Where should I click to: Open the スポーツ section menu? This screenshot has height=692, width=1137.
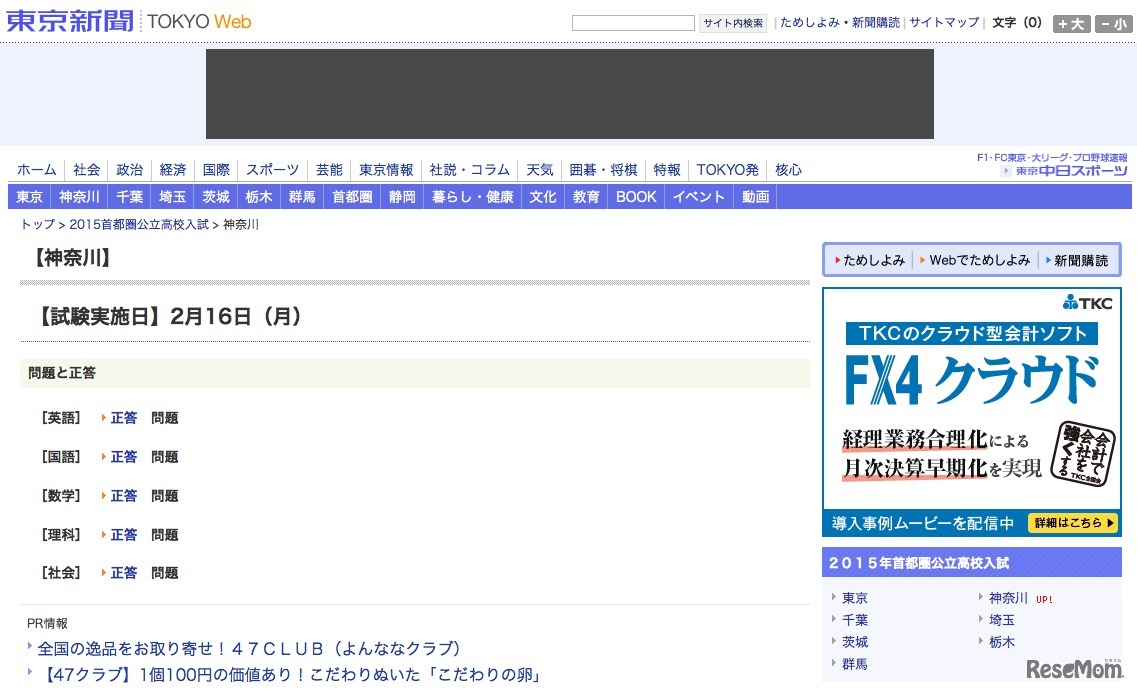pos(271,169)
